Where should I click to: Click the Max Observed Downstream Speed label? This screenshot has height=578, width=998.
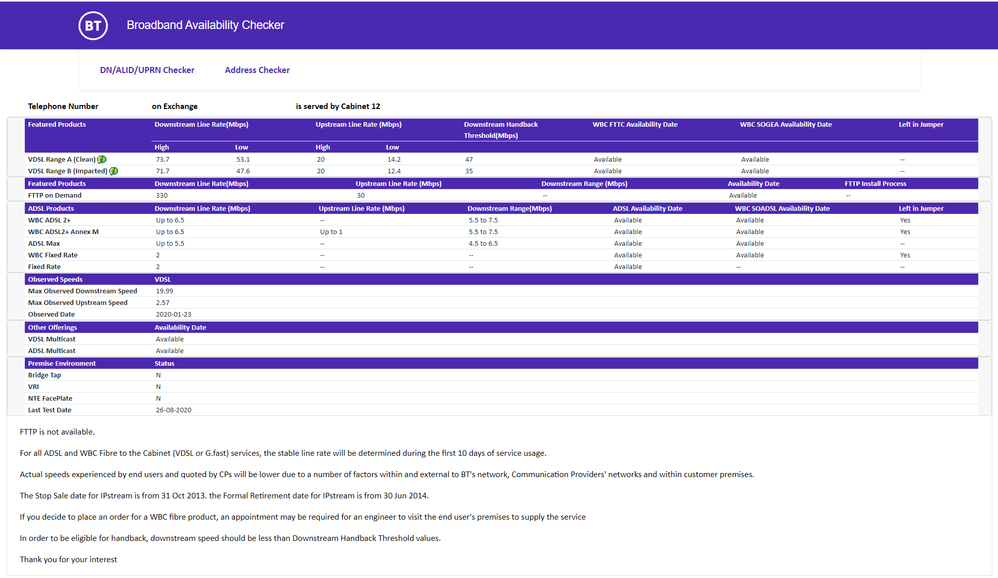(x=82, y=291)
